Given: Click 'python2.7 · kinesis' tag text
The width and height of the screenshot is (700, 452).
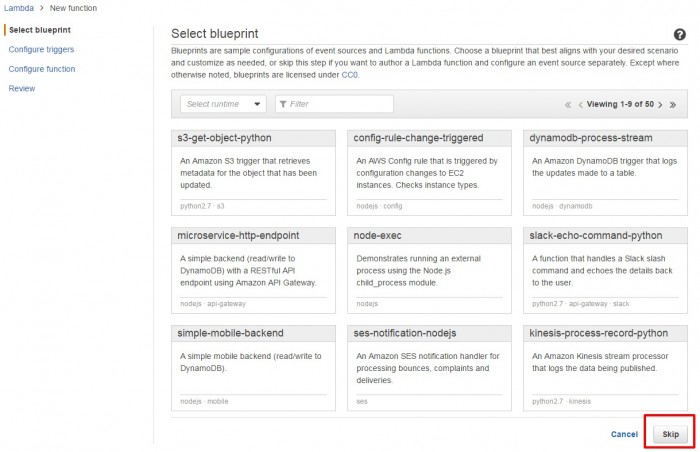Looking at the screenshot, I should pyautogui.click(x=561, y=402).
